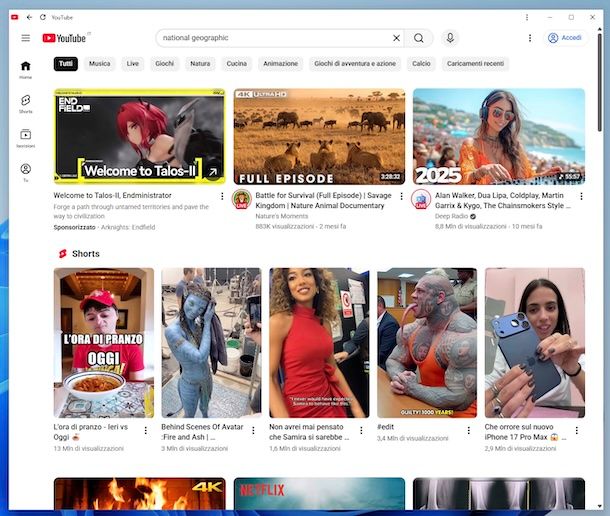Open the blue iPhone short thumbnail

click(x=535, y=343)
